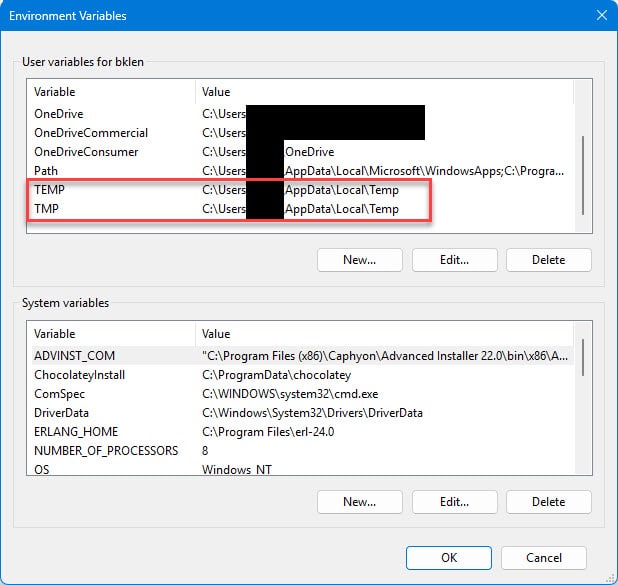Click Delete under User variables
Screen dimensions: 618x585
click(548, 260)
